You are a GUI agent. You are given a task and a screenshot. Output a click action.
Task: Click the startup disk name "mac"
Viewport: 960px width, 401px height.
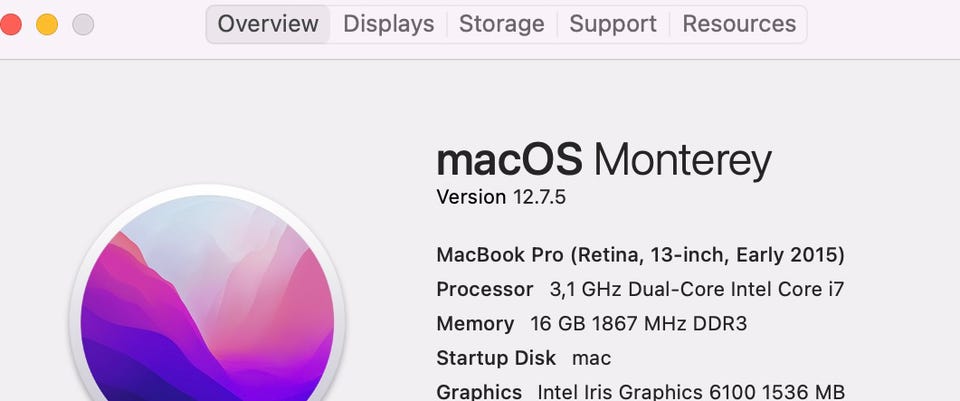pyautogui.click(x=591, y=358)
